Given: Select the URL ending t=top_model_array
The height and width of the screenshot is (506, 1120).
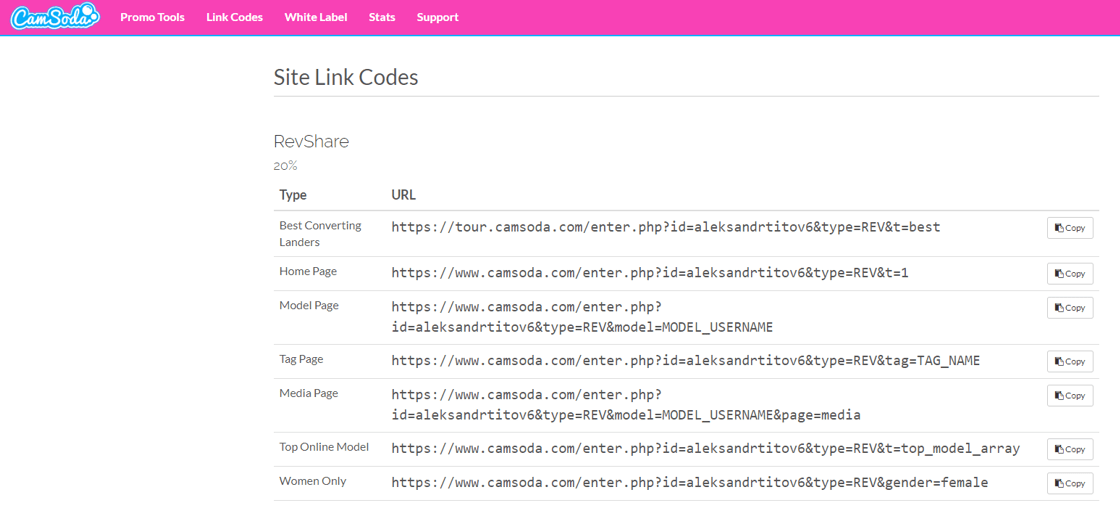Looking at the screenshot, I should (705, 448).
